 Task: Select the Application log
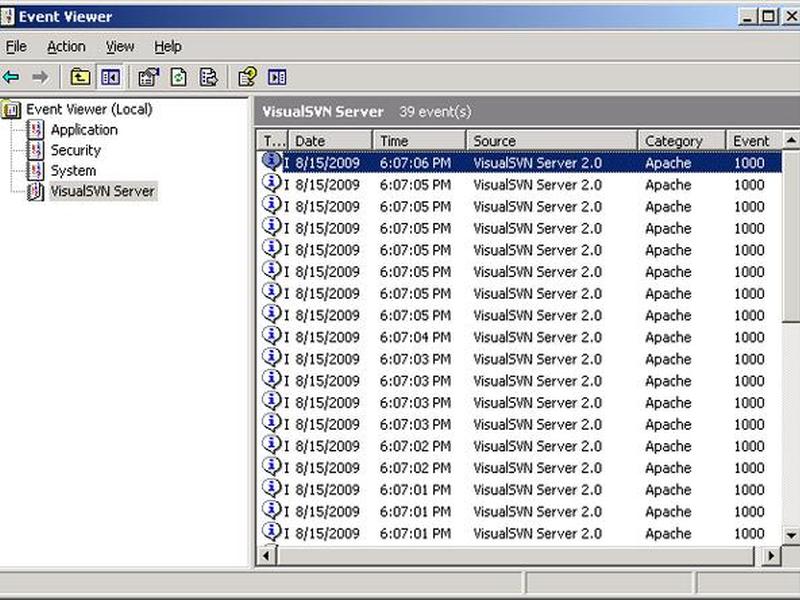point(84,130)
